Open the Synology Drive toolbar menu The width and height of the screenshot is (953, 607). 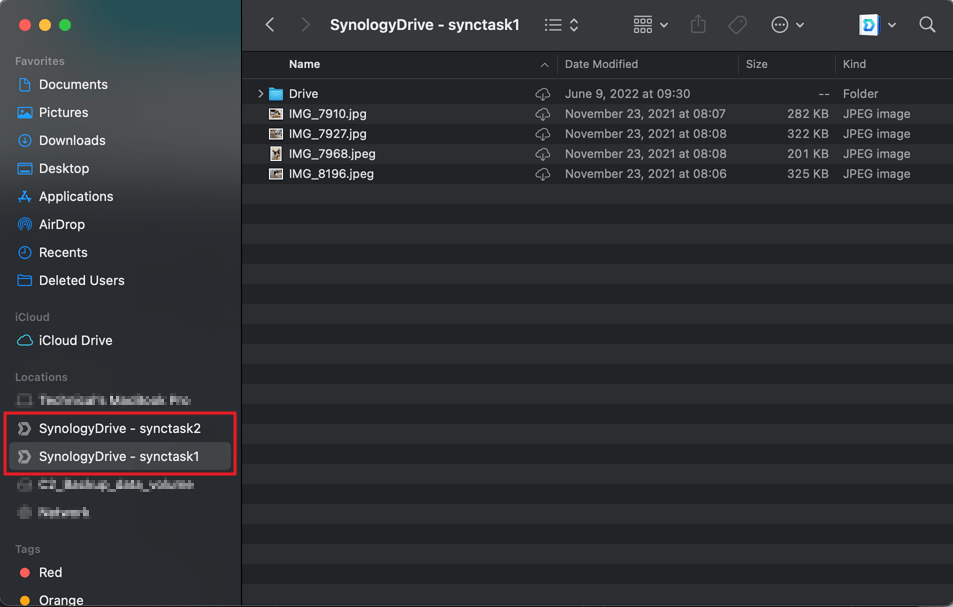(x=877, y=25)
